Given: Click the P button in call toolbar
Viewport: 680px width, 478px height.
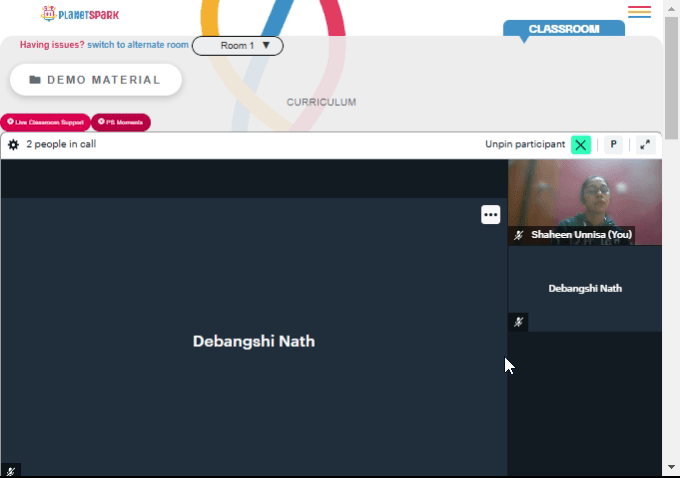Looking at the screenshot, I should point(613,144).
